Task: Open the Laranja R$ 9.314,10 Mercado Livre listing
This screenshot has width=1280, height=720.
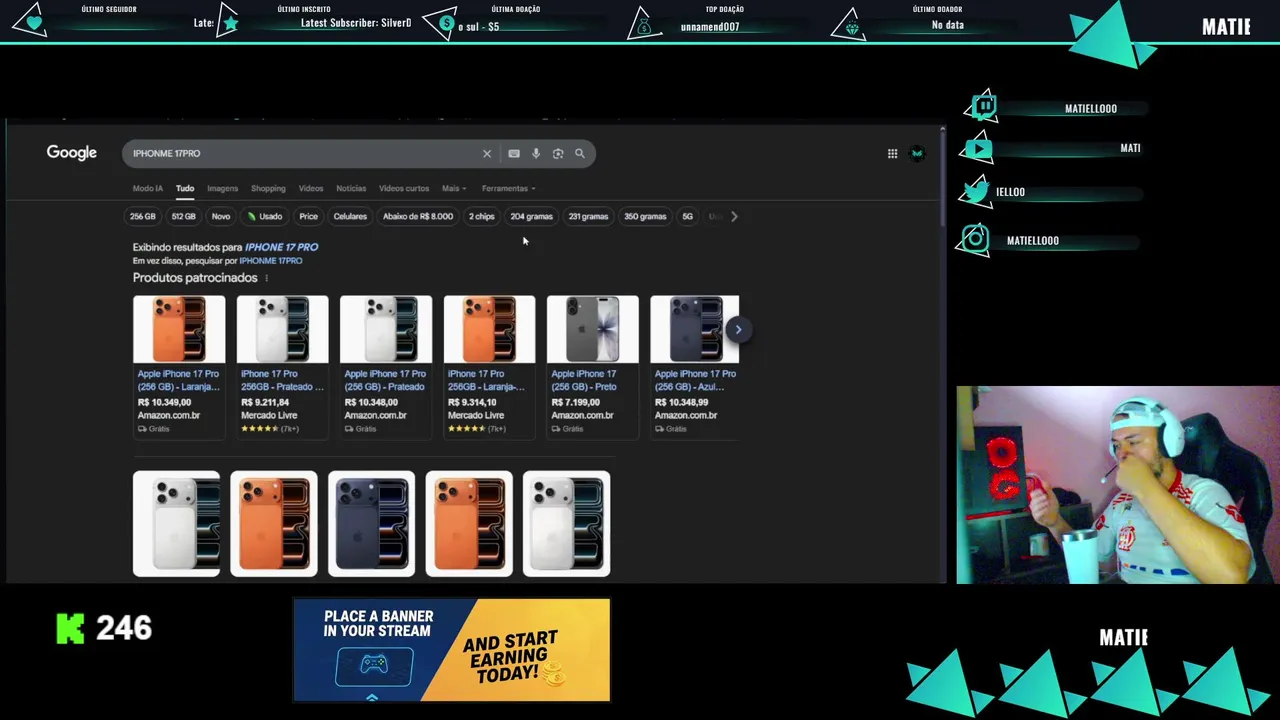Action: pos(489,366)
